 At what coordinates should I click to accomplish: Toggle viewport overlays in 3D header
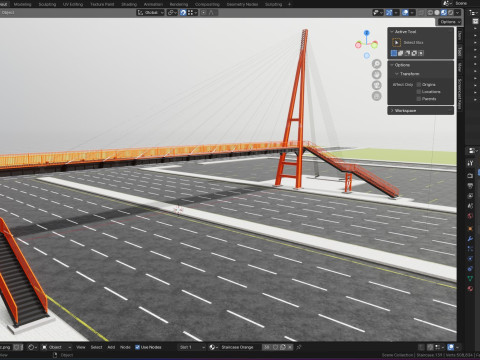(x=405, y=12)
